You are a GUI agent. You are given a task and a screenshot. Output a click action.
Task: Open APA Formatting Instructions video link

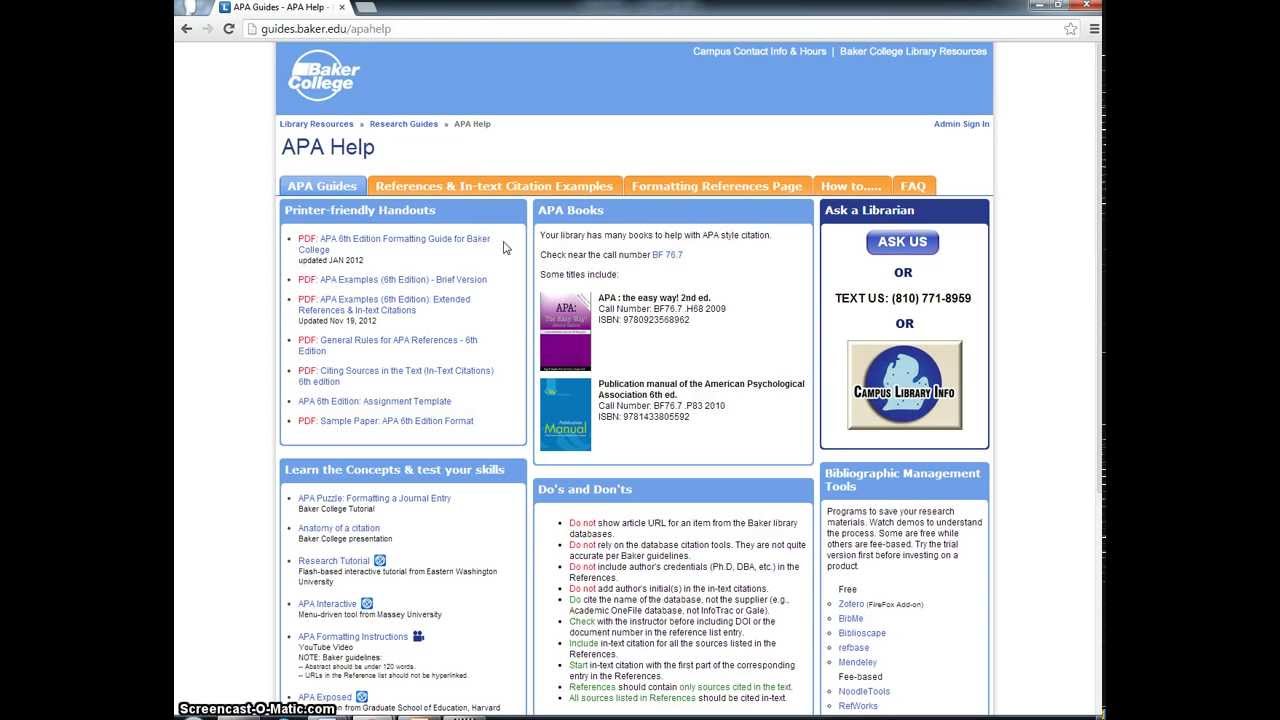(x=353, y=637)
